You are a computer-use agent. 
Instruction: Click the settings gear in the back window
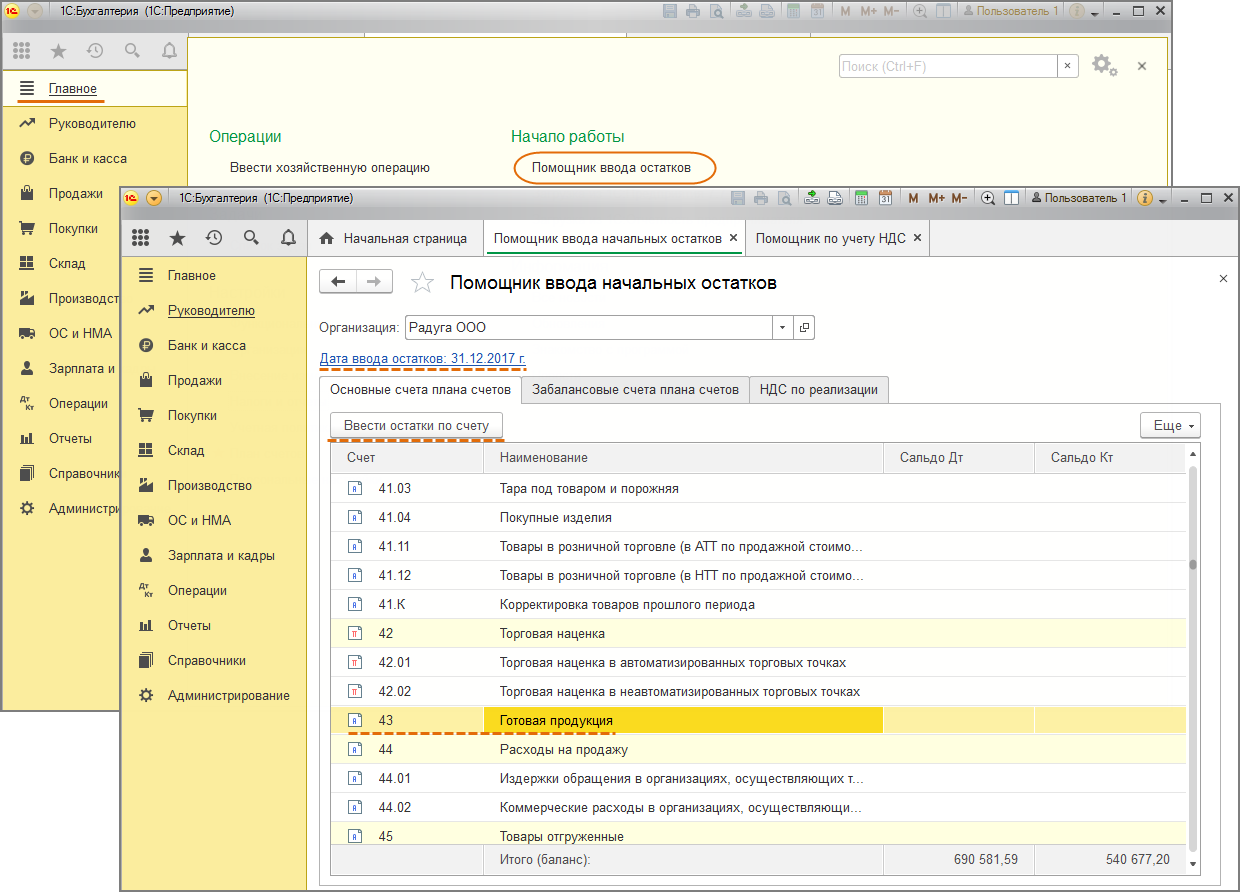click(x=1103, y=66)
